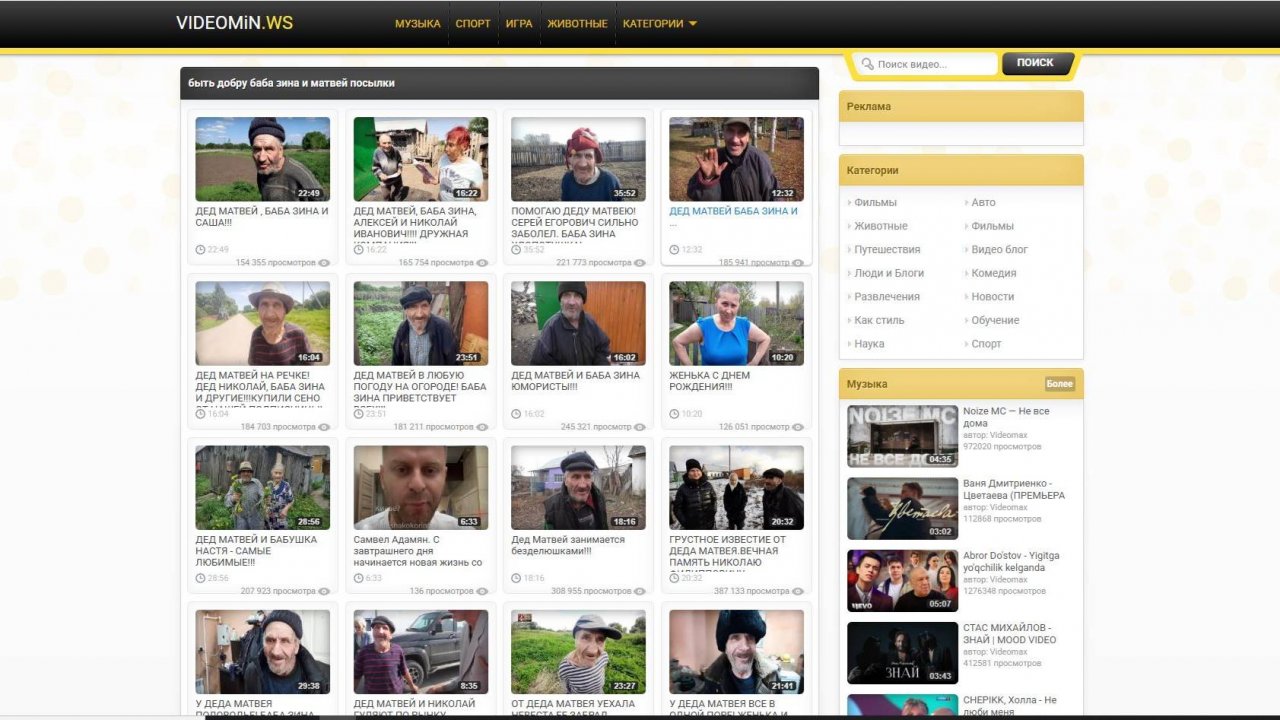
Task: Select the Комедия category link
Action: (994, 273)
